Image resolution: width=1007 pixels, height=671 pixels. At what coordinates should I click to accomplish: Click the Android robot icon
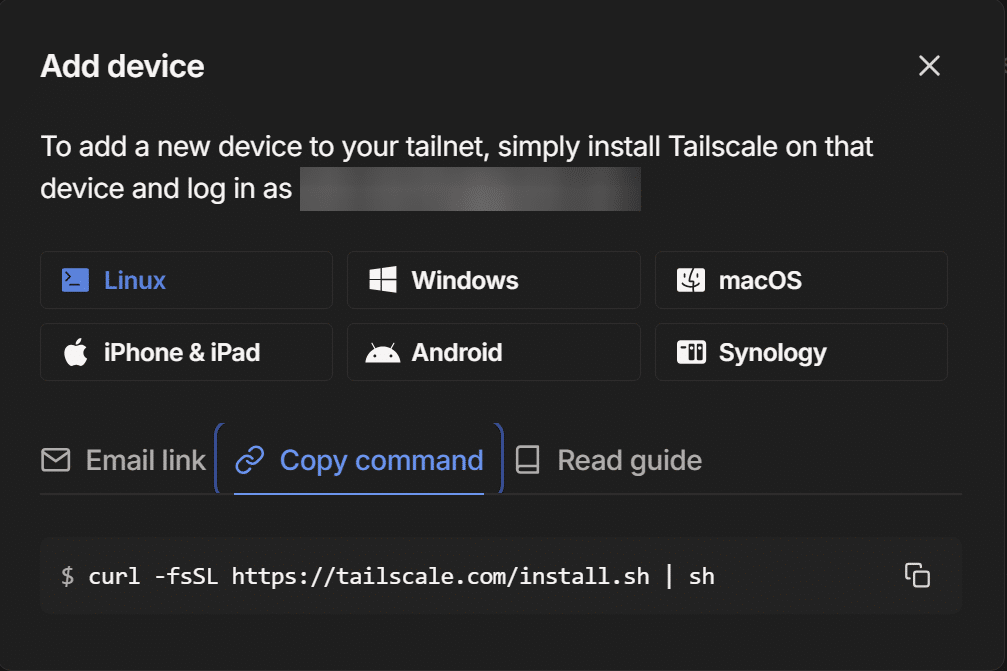coord(382,352)
